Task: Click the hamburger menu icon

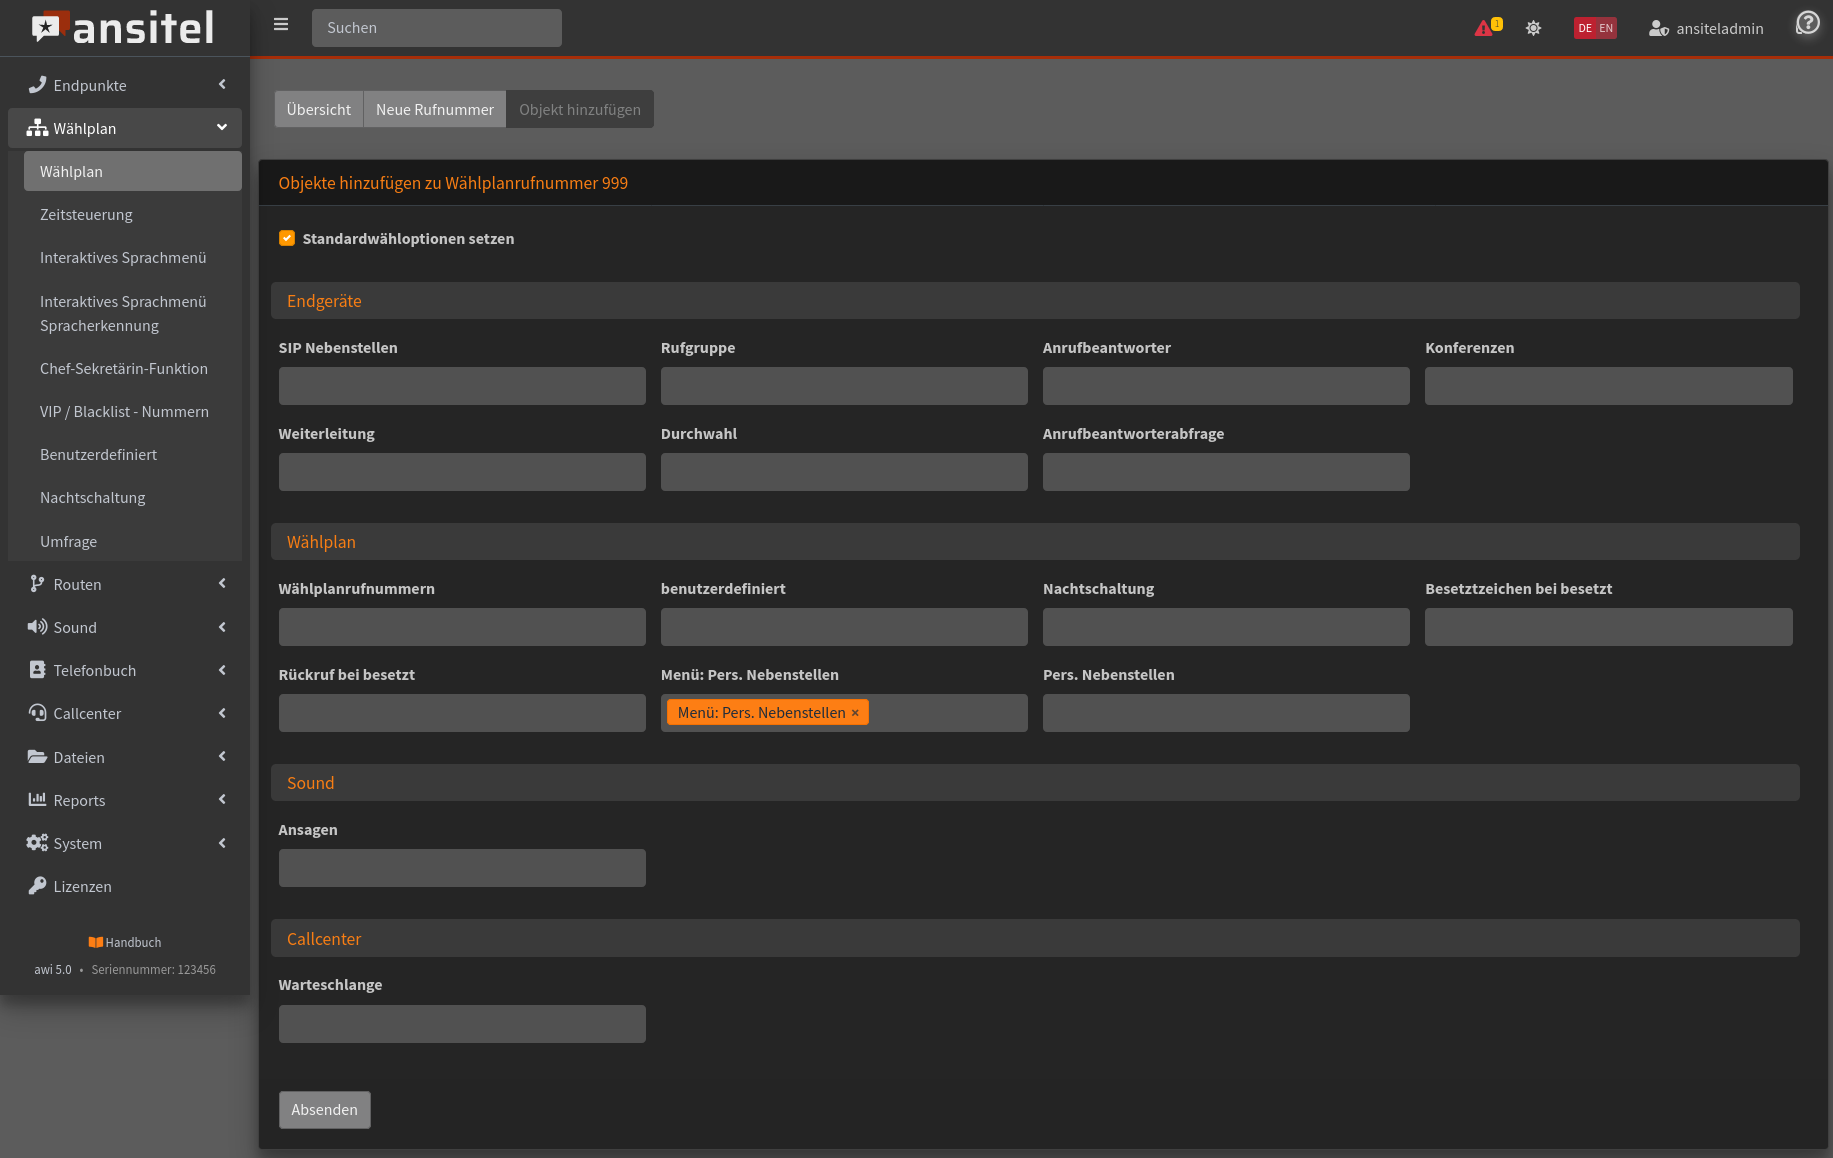Action: coord(281,25)
